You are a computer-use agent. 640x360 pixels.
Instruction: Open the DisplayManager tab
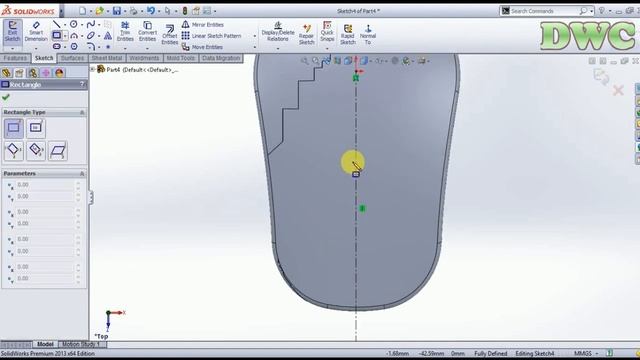tap(59, 73)
